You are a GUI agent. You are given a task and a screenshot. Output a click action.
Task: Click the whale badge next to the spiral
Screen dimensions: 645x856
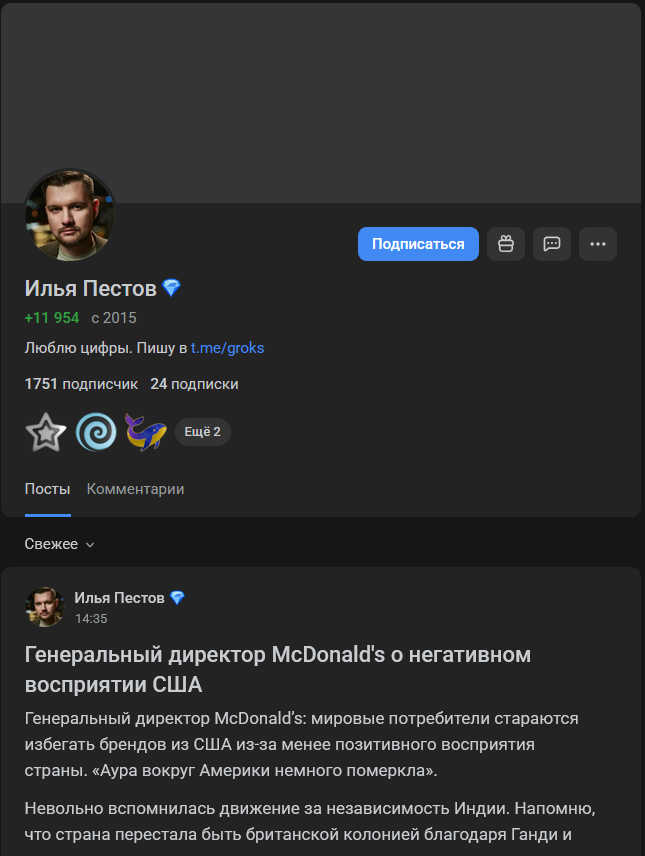[x=145, y=430]
